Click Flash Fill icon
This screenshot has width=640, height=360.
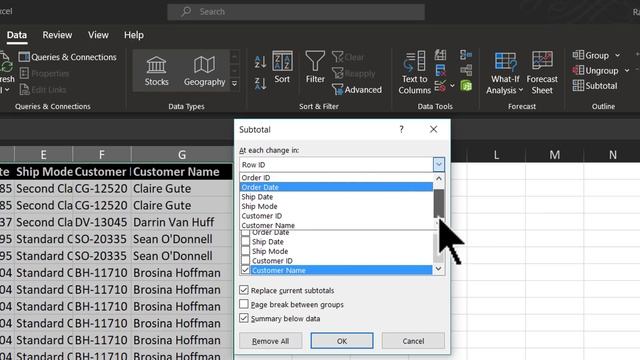(x=440, y=55)
